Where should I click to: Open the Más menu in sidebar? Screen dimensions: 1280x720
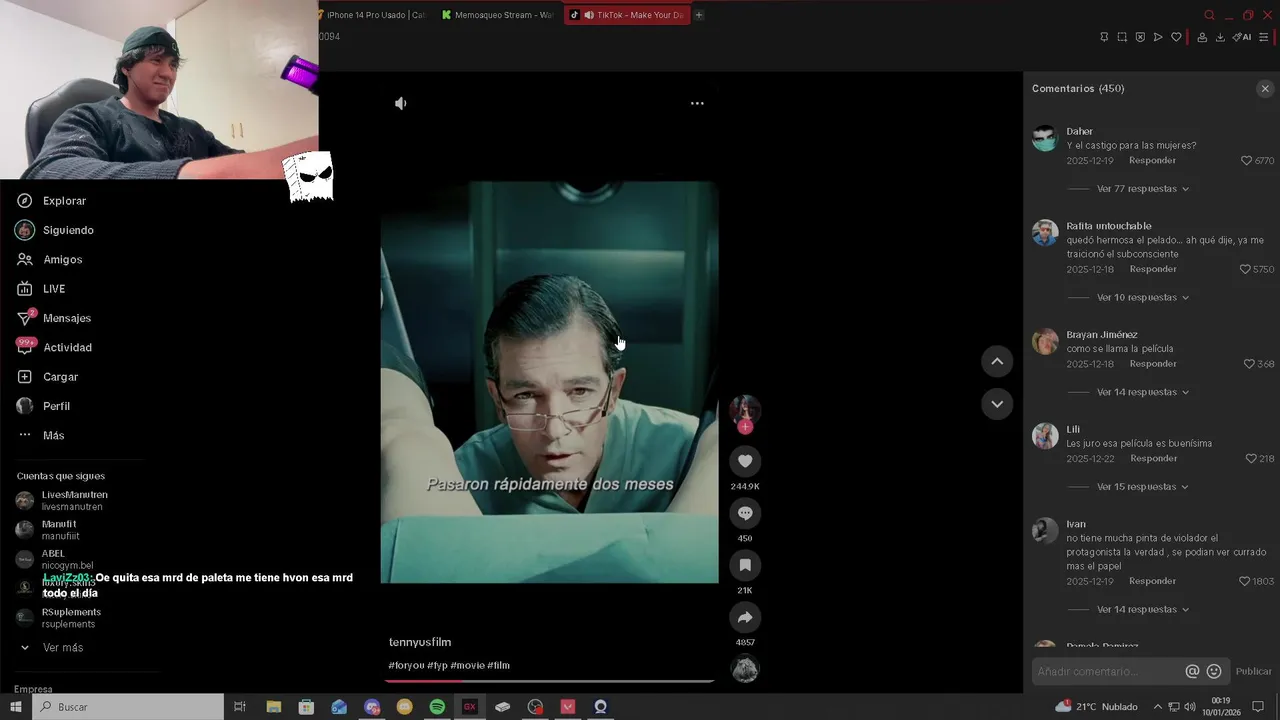42,436
